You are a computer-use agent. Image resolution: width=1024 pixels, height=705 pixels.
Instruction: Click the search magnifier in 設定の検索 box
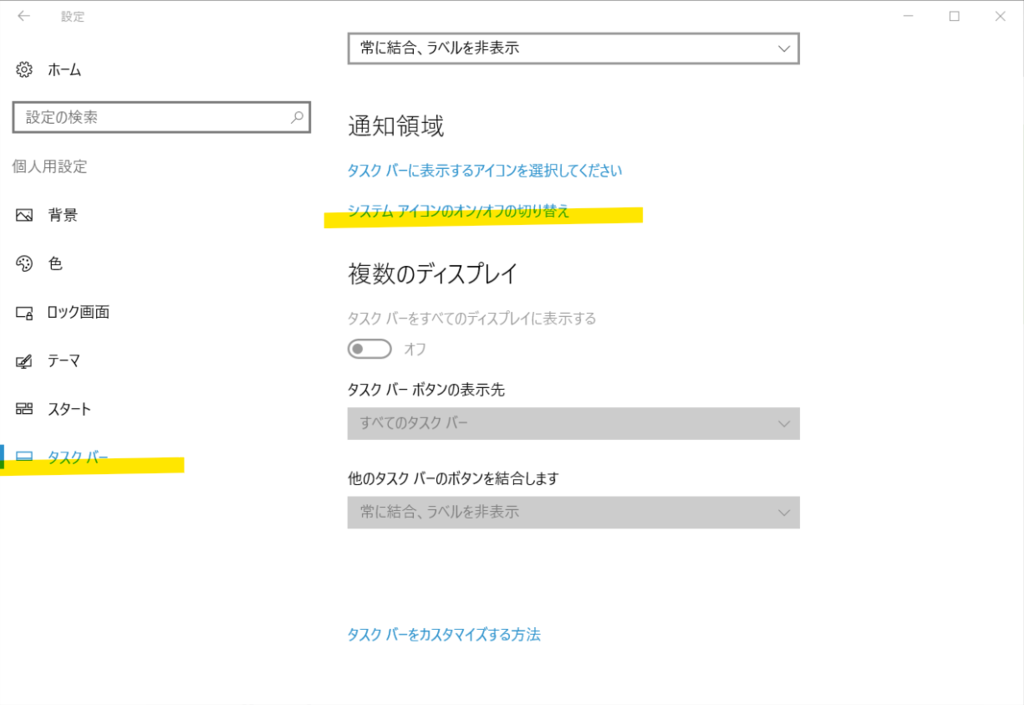pos(295,117)
